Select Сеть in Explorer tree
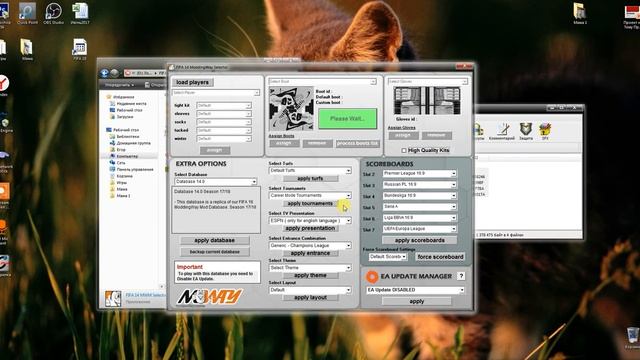 pos(121,163)
